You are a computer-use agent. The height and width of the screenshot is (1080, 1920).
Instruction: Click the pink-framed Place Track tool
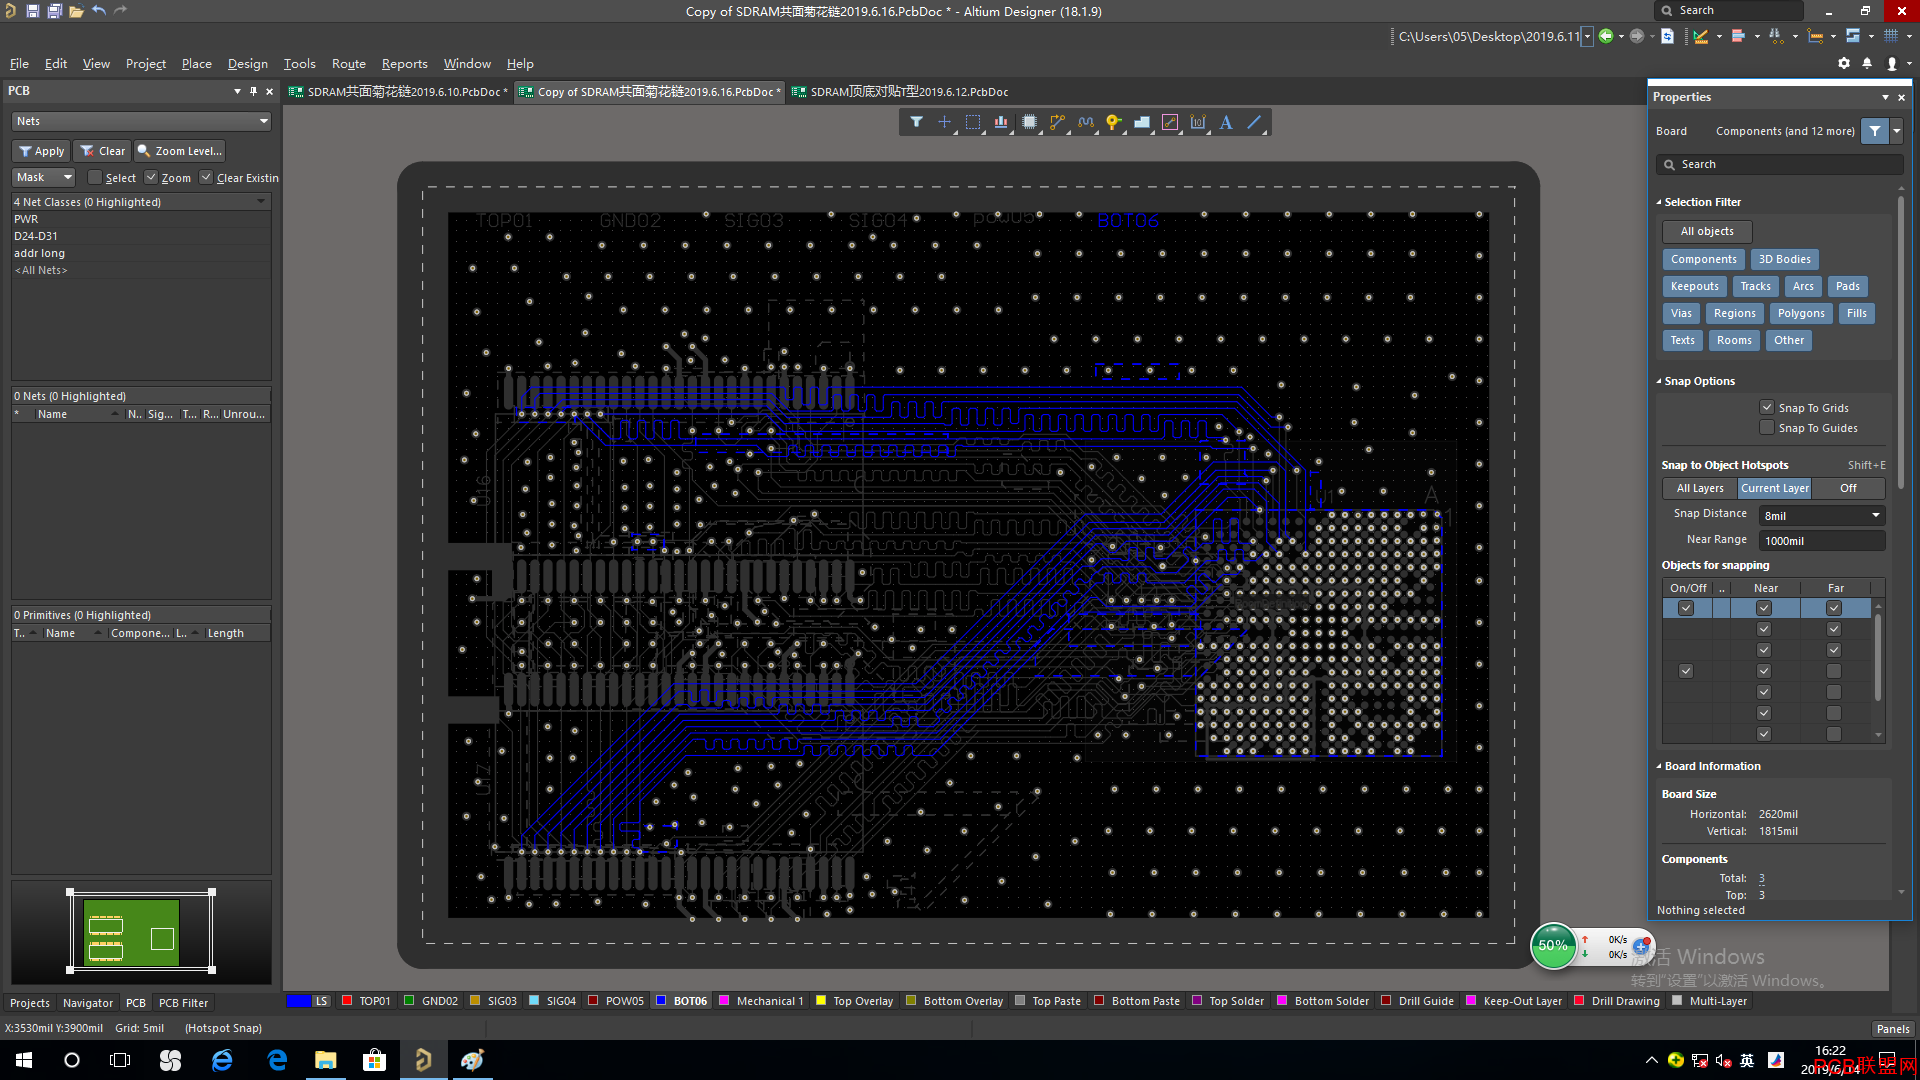(1170, 122)
